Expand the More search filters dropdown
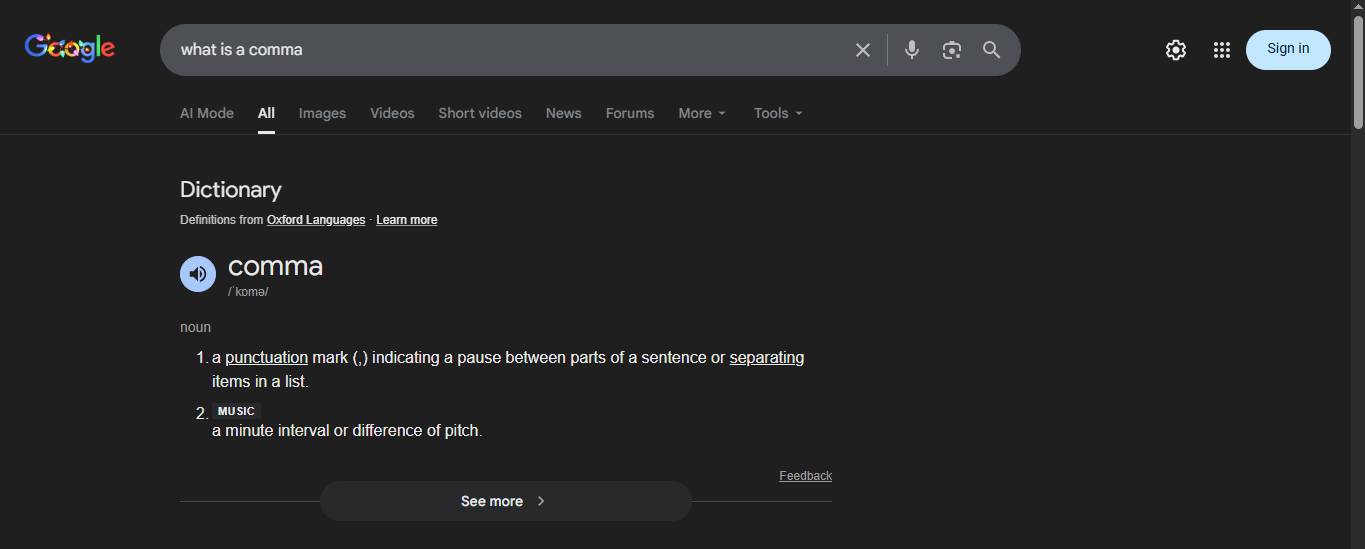1365x549 pixels. tap(702, 113)
